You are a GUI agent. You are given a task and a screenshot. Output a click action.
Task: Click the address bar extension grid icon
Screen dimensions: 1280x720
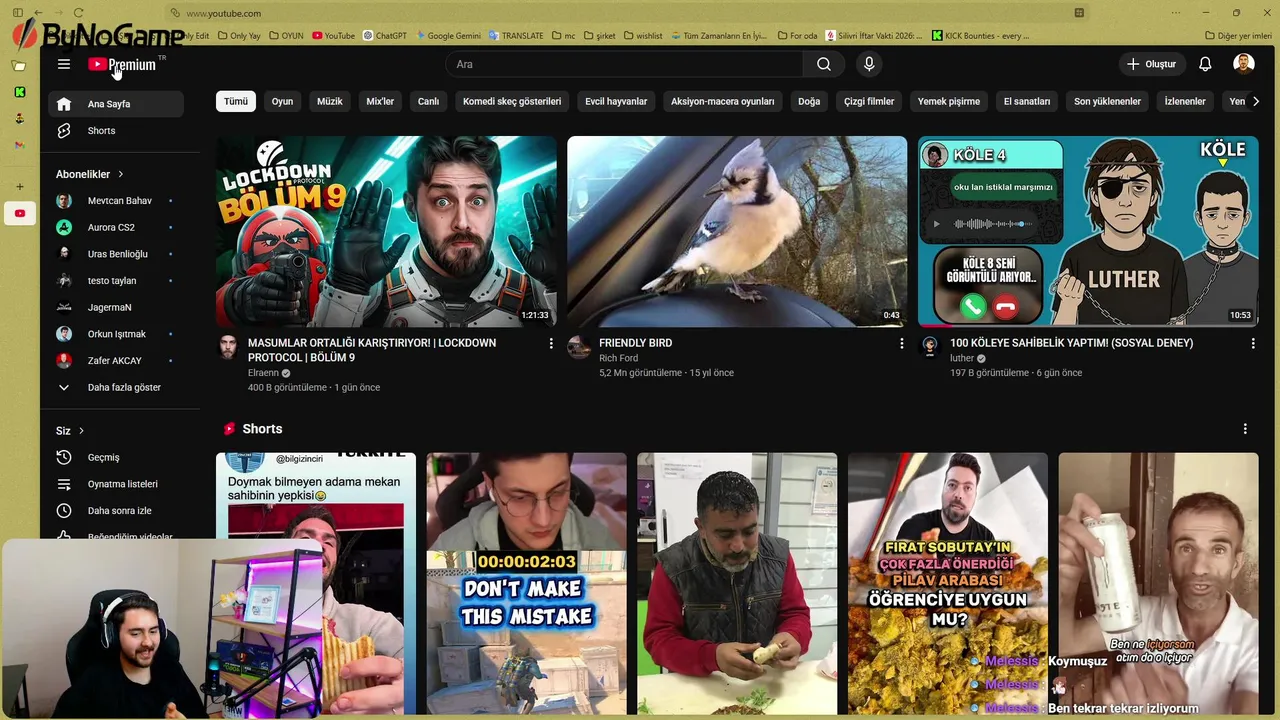(1079, 13)
